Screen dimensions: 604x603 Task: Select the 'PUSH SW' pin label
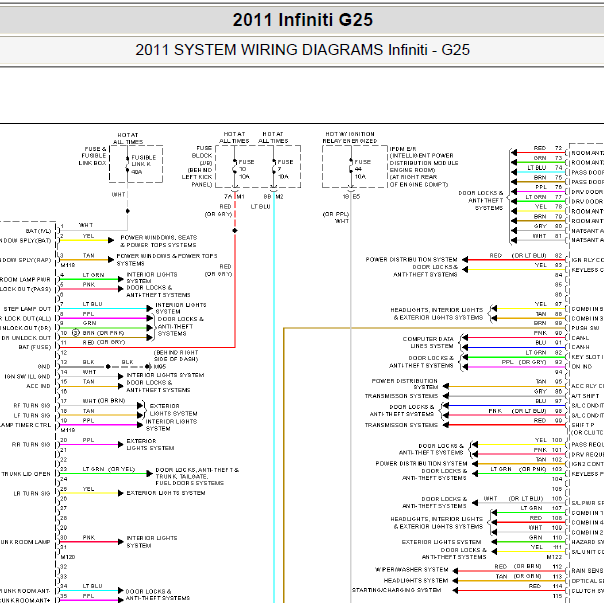tap(586, 328)
